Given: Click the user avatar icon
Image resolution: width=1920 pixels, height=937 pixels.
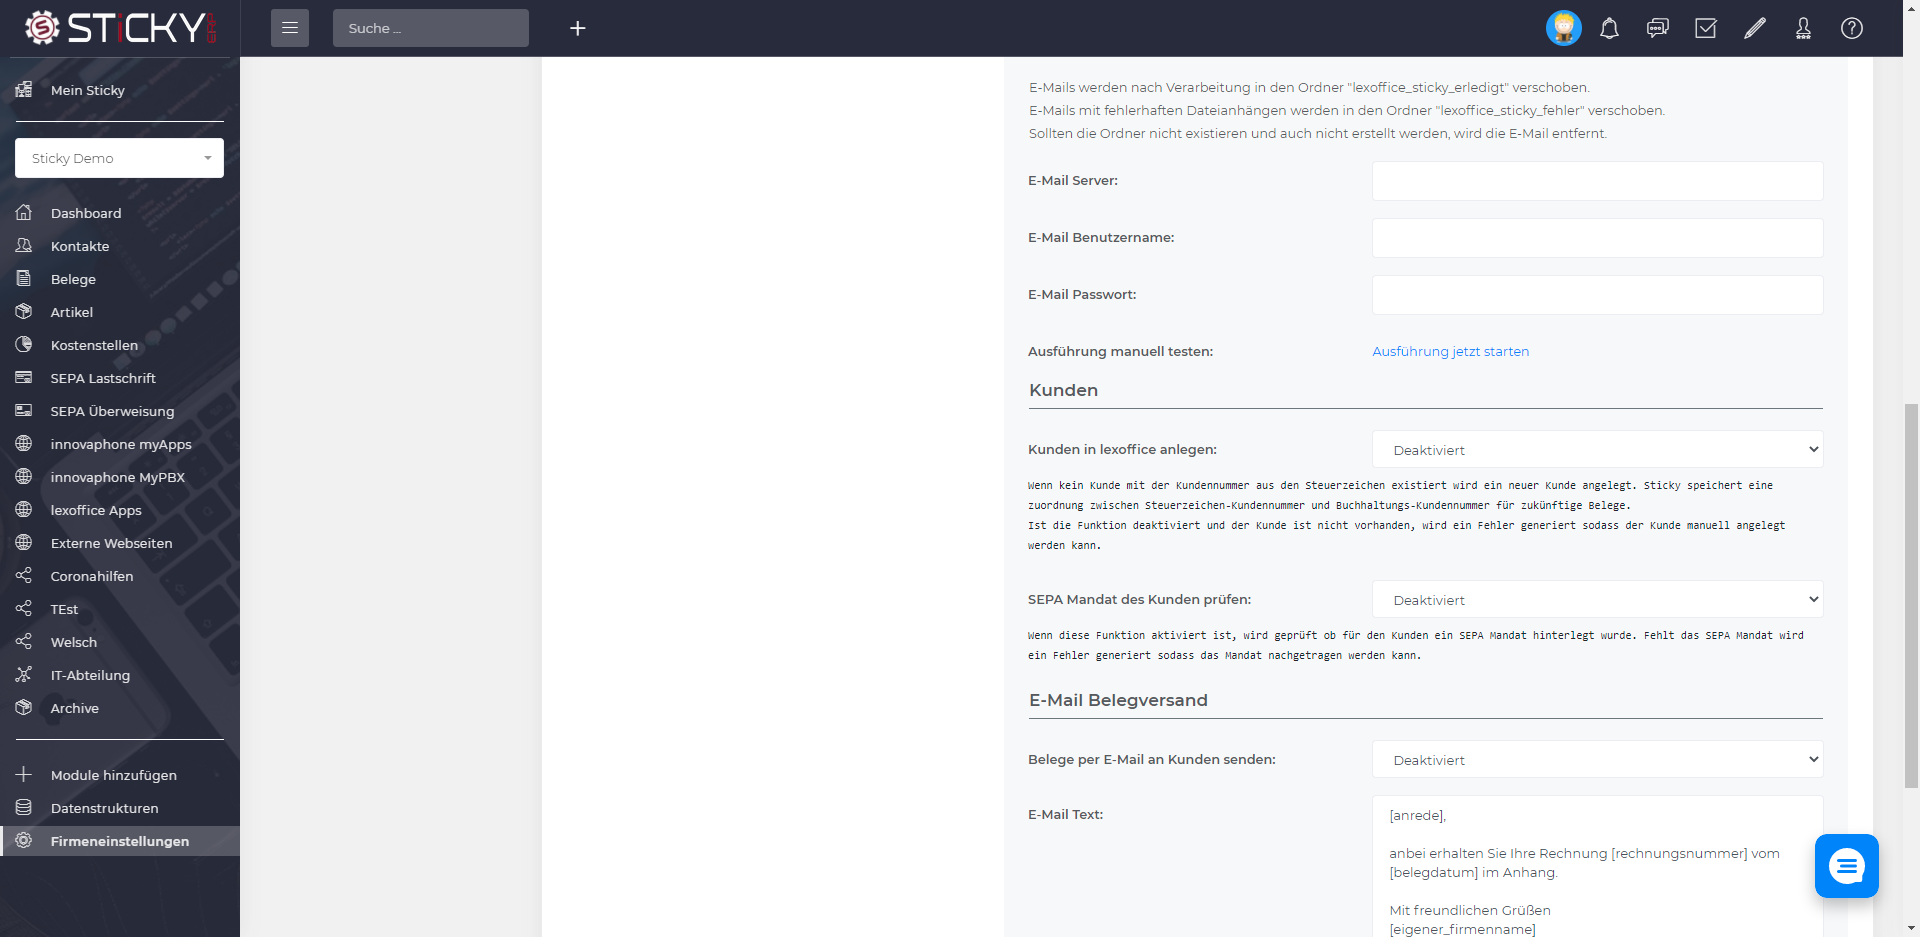Looking at the screenshot, I should pos(1564,28).
